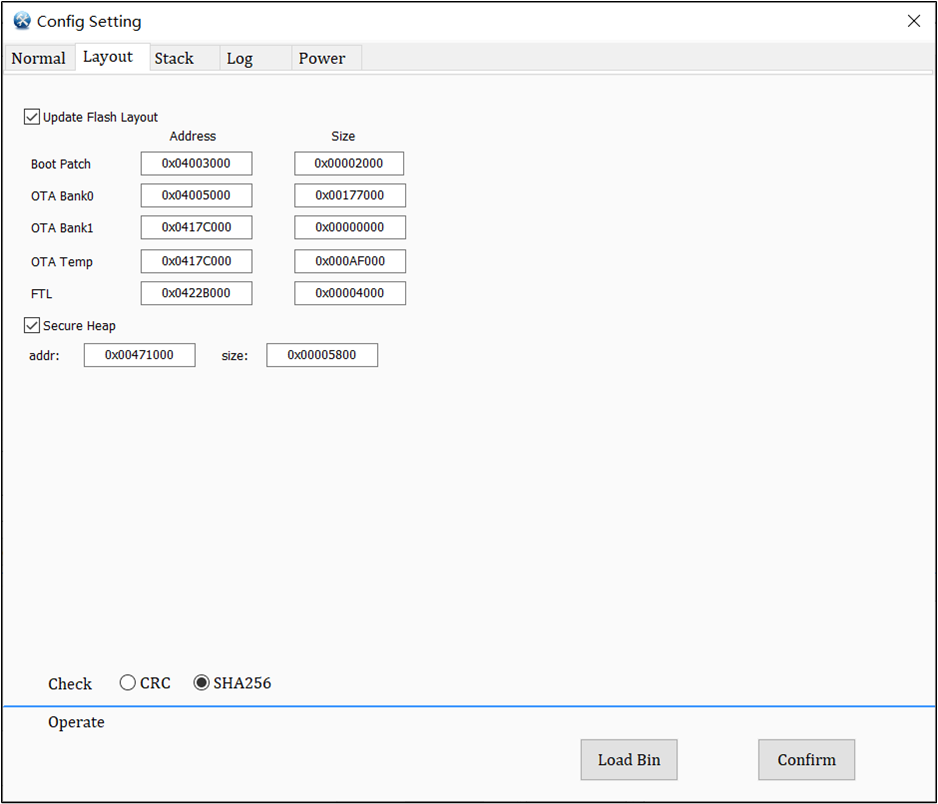Click the Secure Heap addr field

(x=139, y=354)
